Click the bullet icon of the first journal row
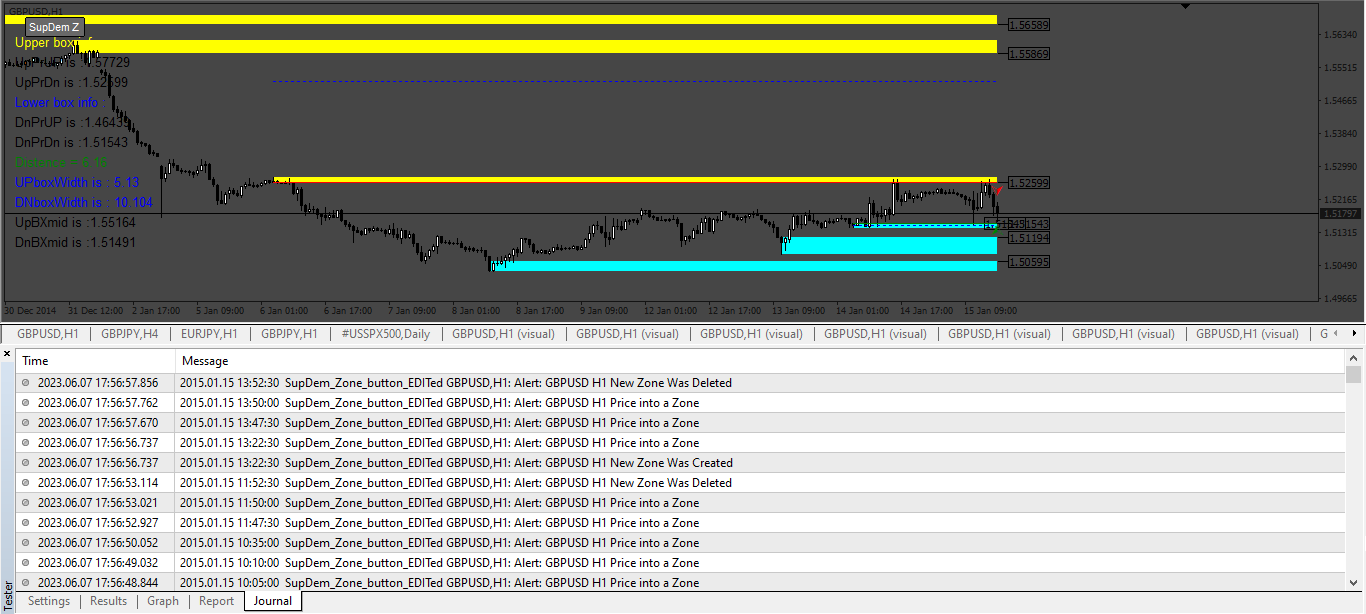 pyautogui.click(x=26, y=383)
